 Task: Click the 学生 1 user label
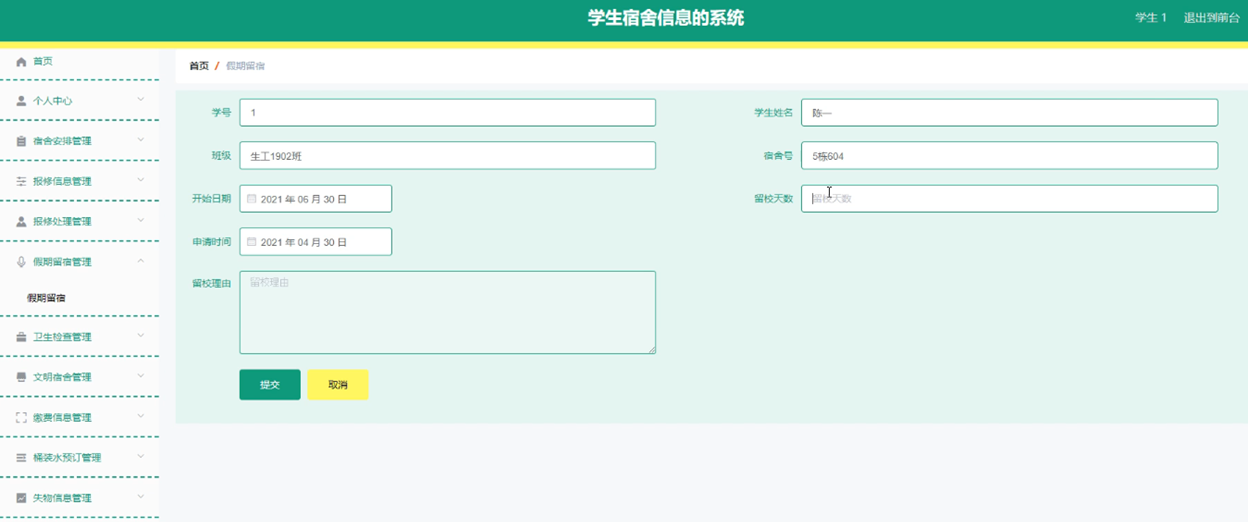[1151, 18]
